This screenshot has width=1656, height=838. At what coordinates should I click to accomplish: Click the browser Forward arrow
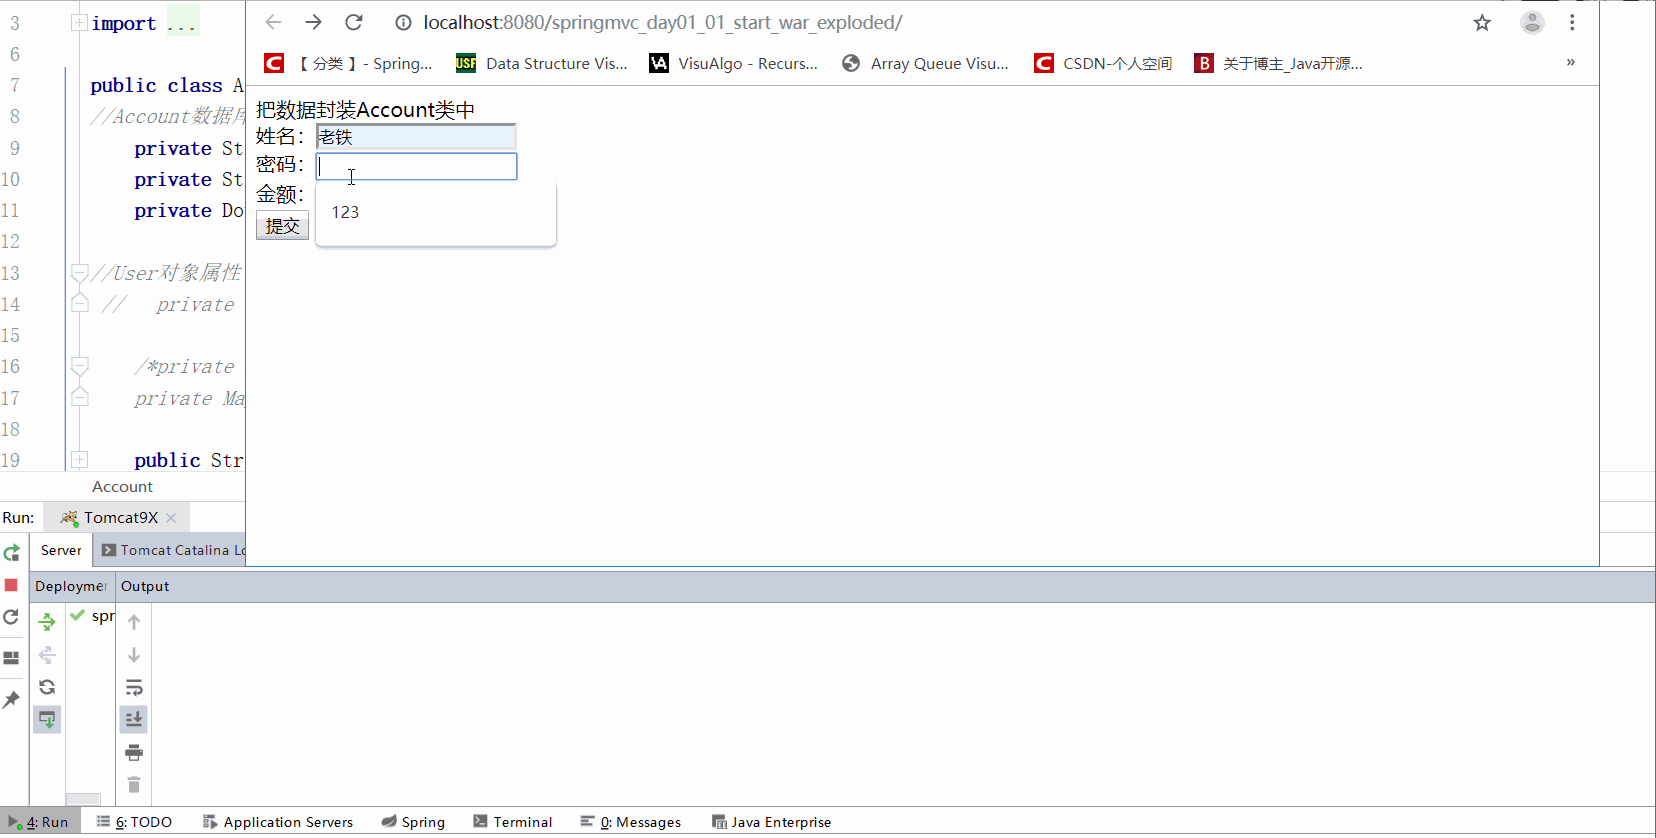pyautogui.click(x=313, y=22)
